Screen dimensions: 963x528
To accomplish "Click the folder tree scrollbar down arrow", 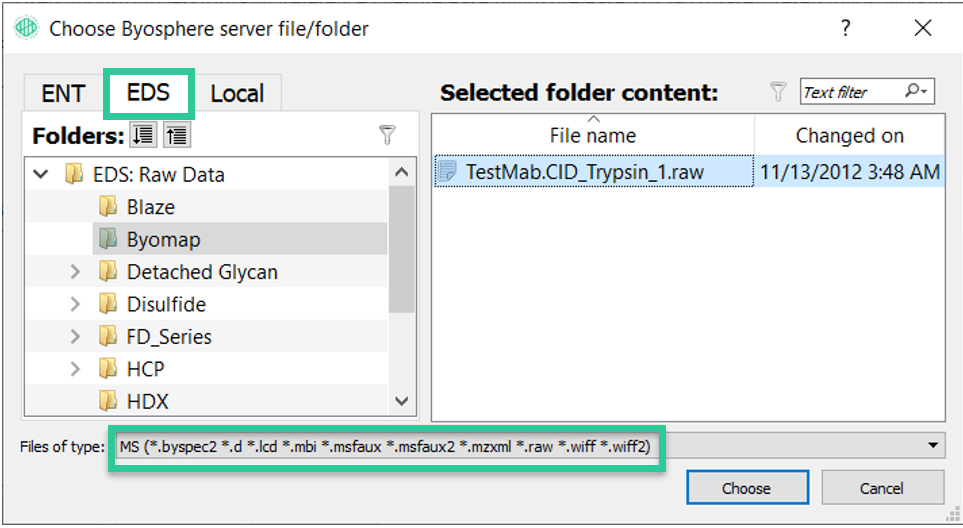I will 402,401.
